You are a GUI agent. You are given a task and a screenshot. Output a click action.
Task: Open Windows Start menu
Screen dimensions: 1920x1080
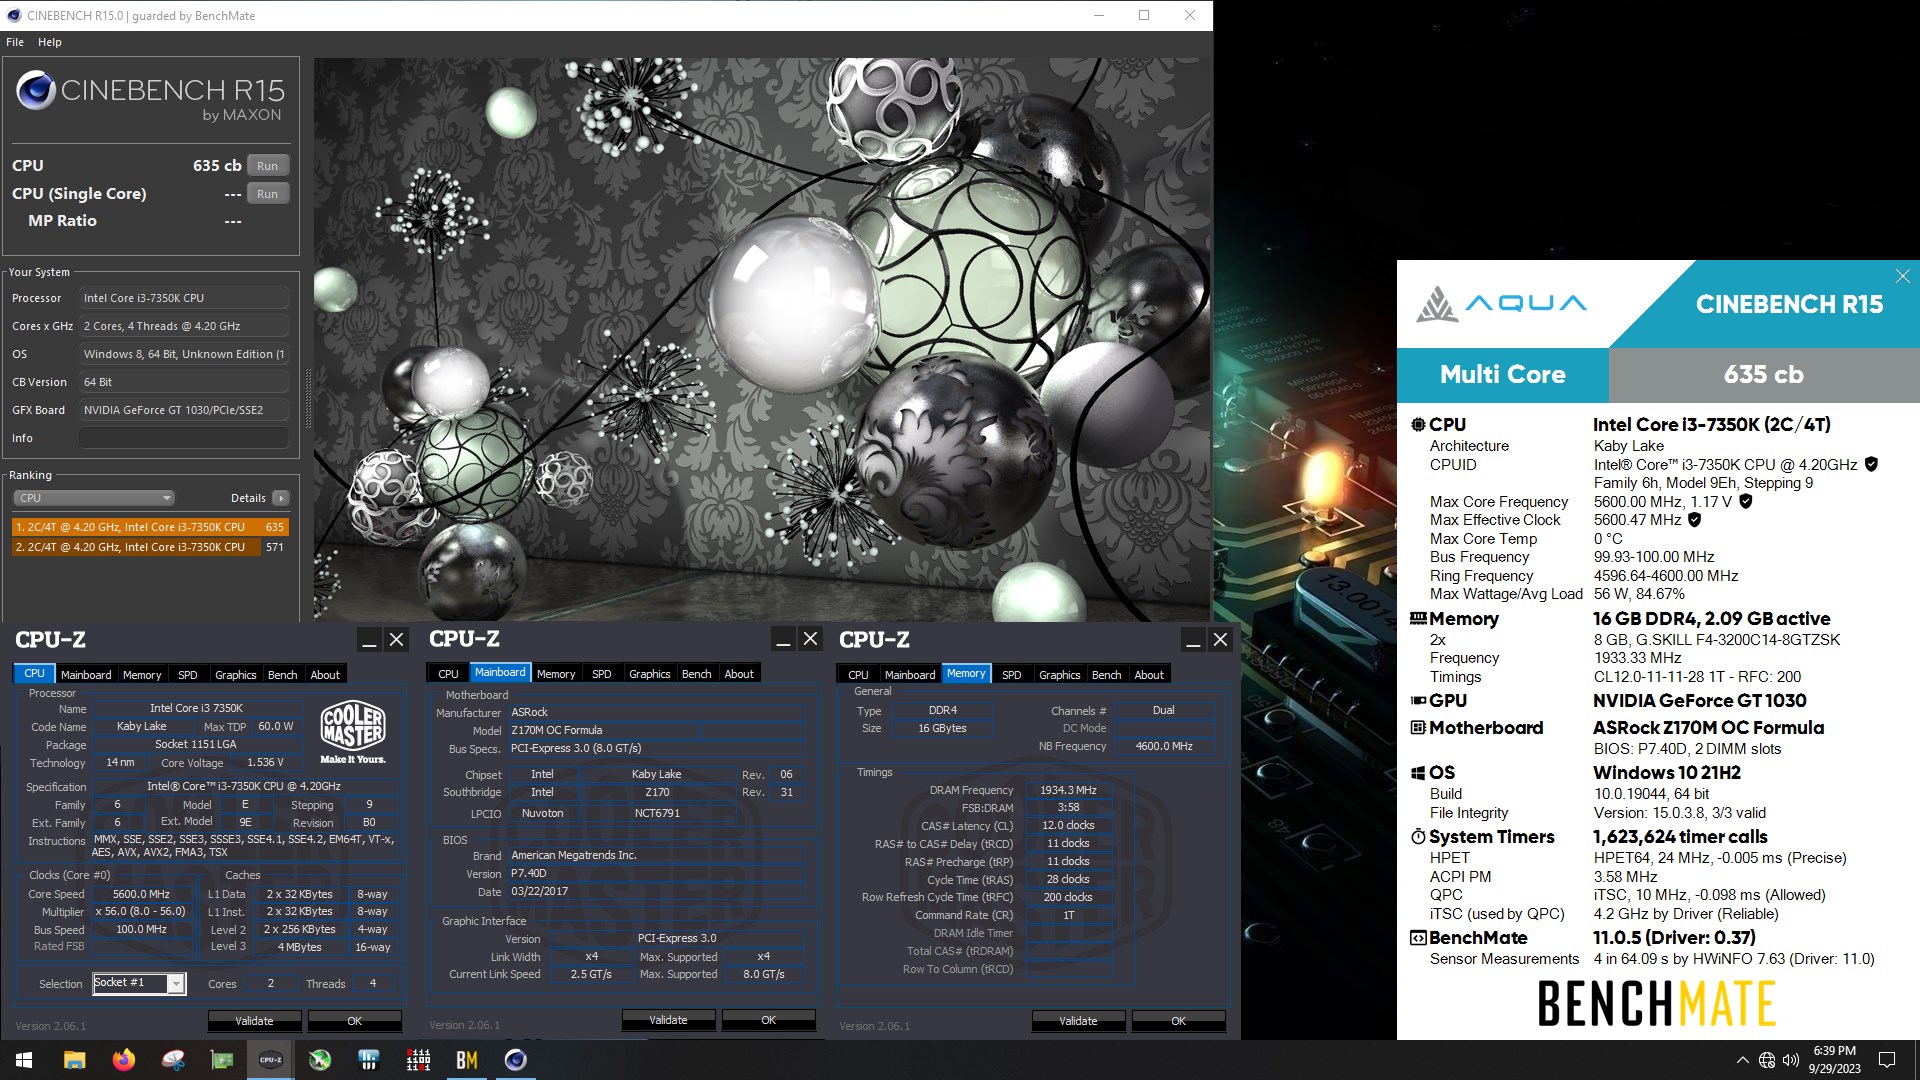pos(24,1060)
